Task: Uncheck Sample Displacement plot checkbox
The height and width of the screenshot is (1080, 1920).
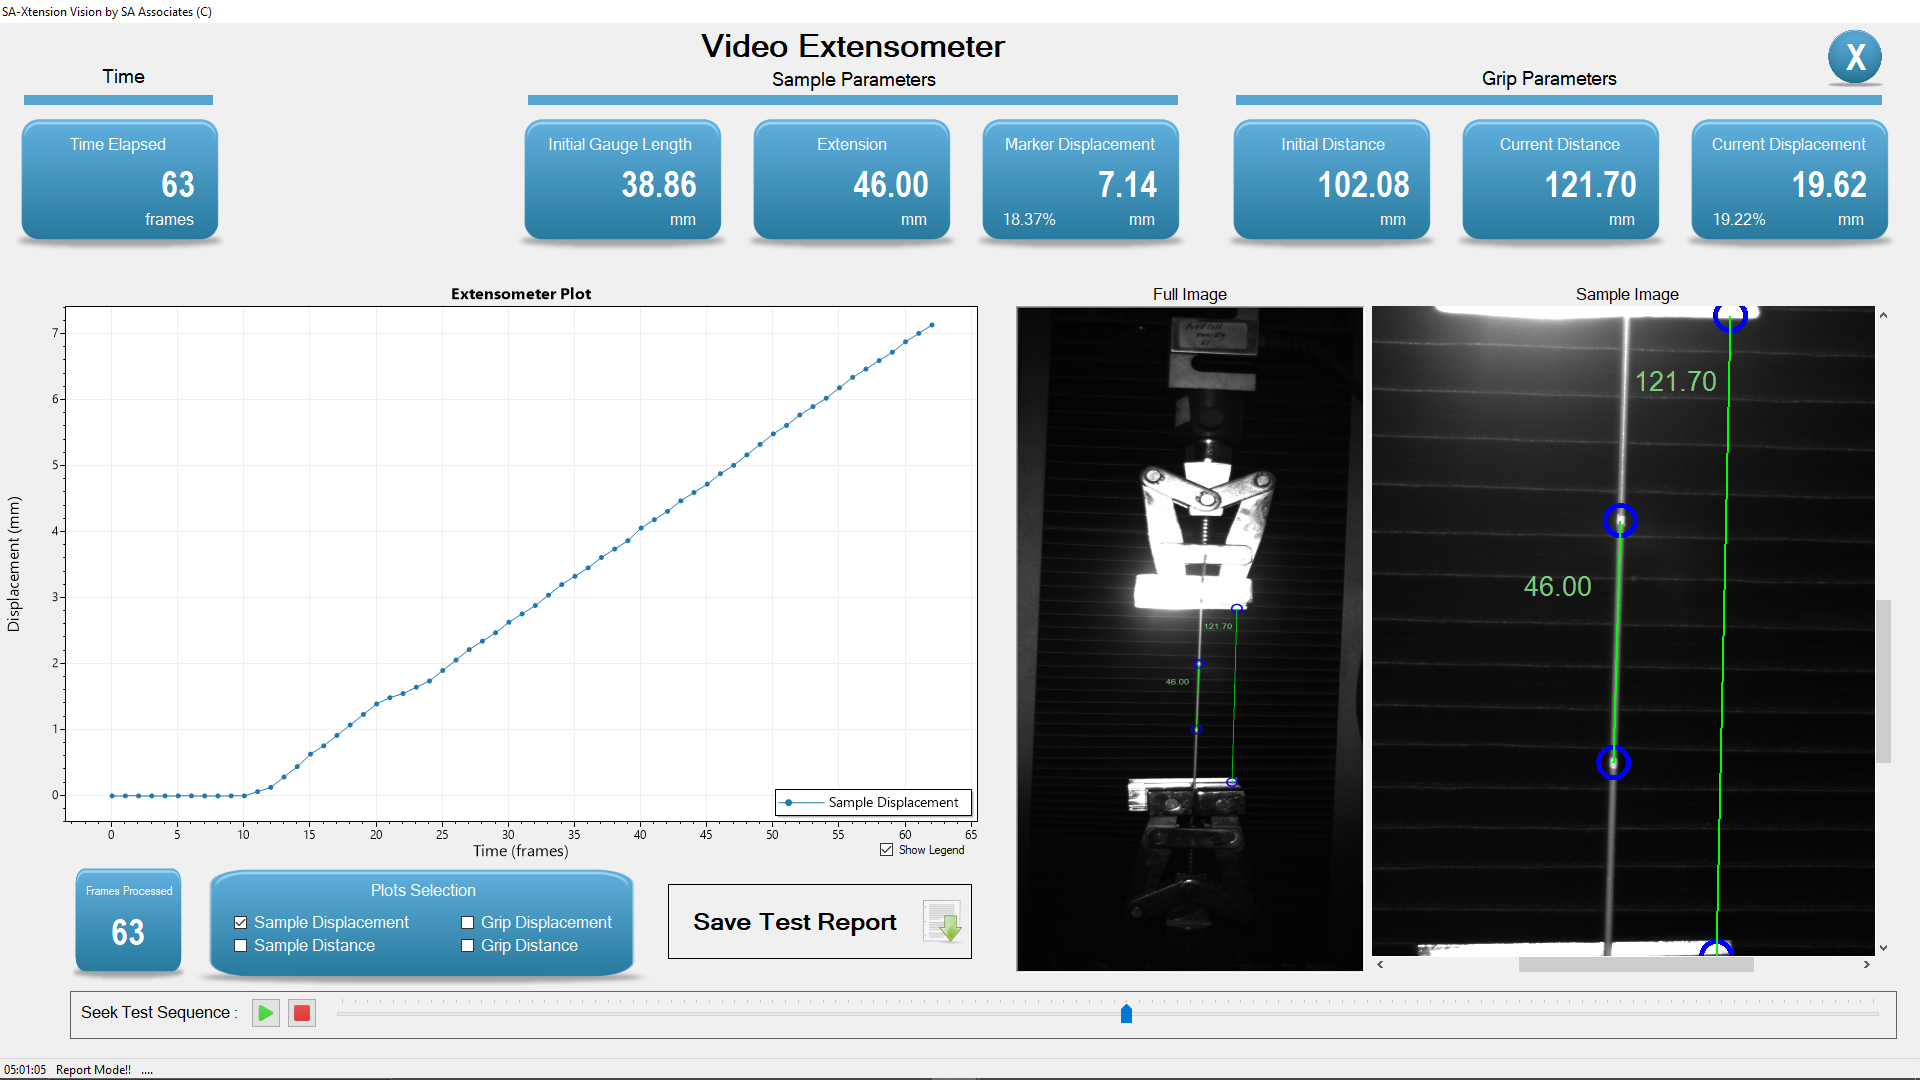Action: 241,922
